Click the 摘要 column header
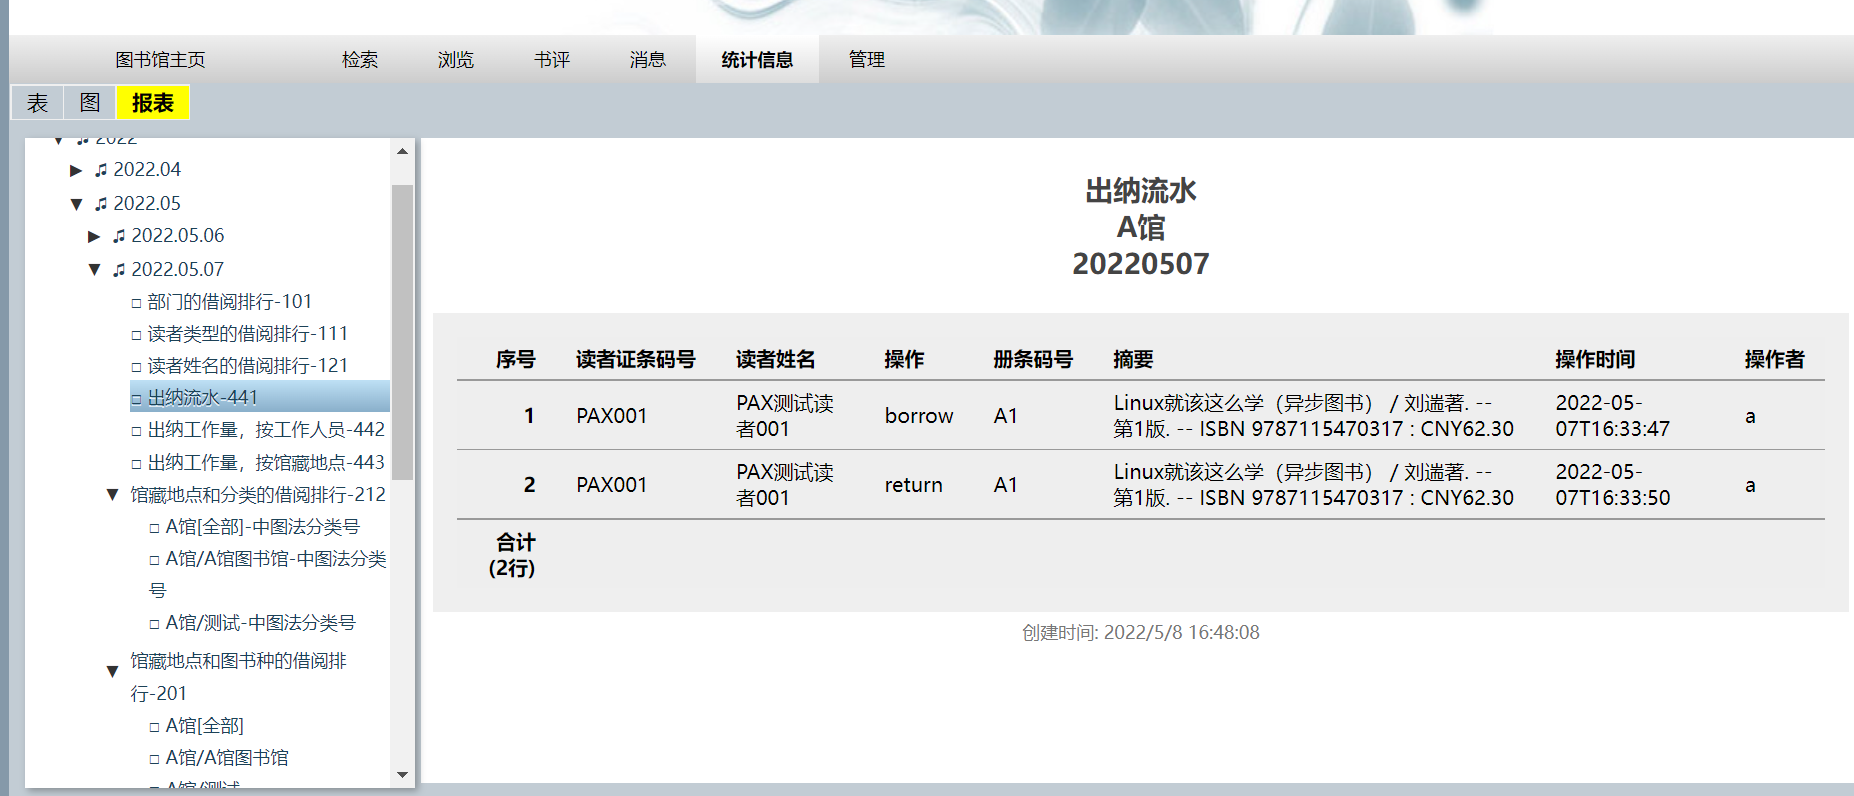 (1133, 360)
